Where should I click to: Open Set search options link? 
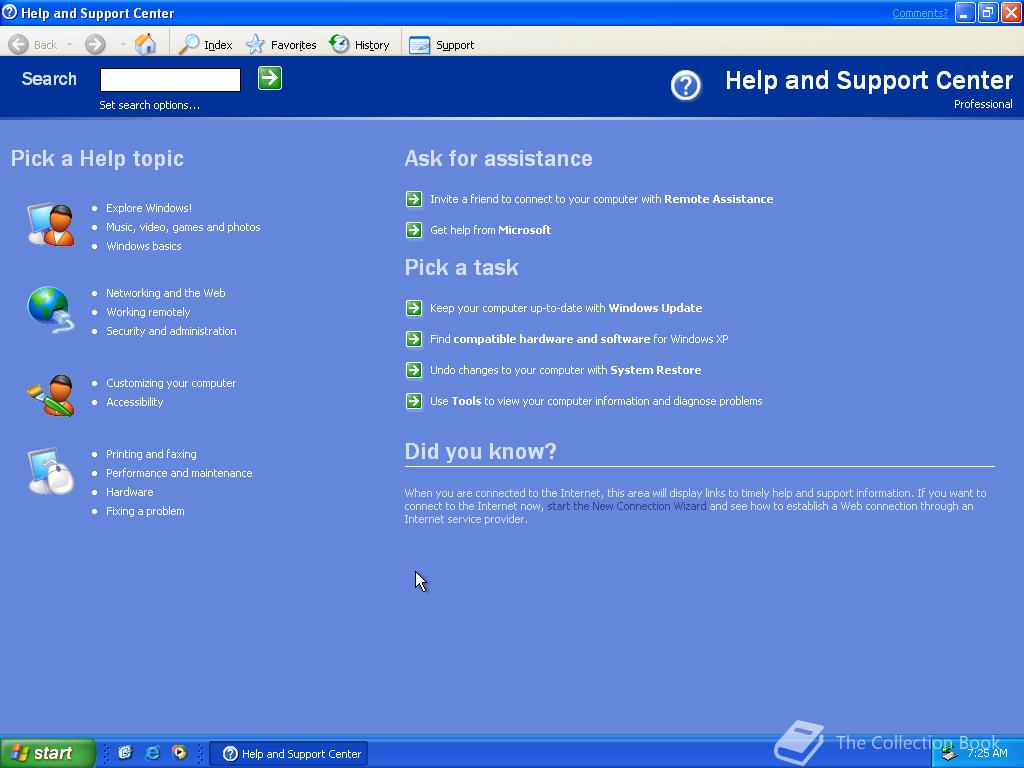150,105
